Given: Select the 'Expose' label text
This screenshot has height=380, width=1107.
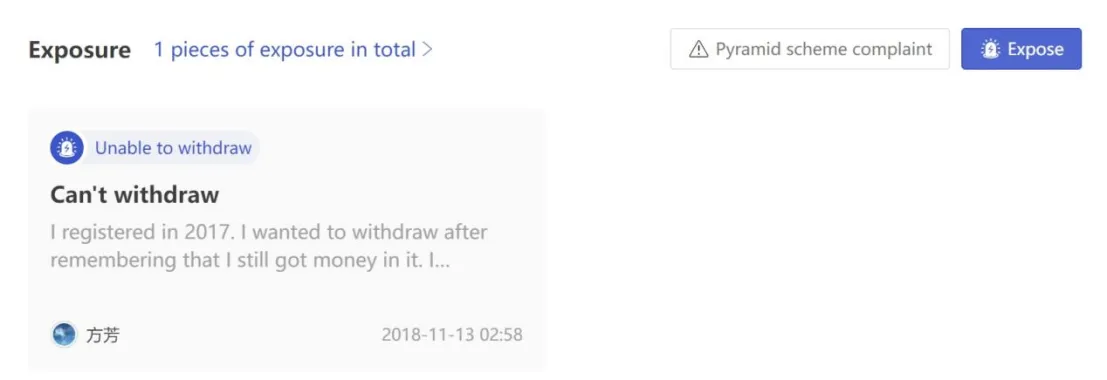Looking at the screenshot, I should 1035,49.
